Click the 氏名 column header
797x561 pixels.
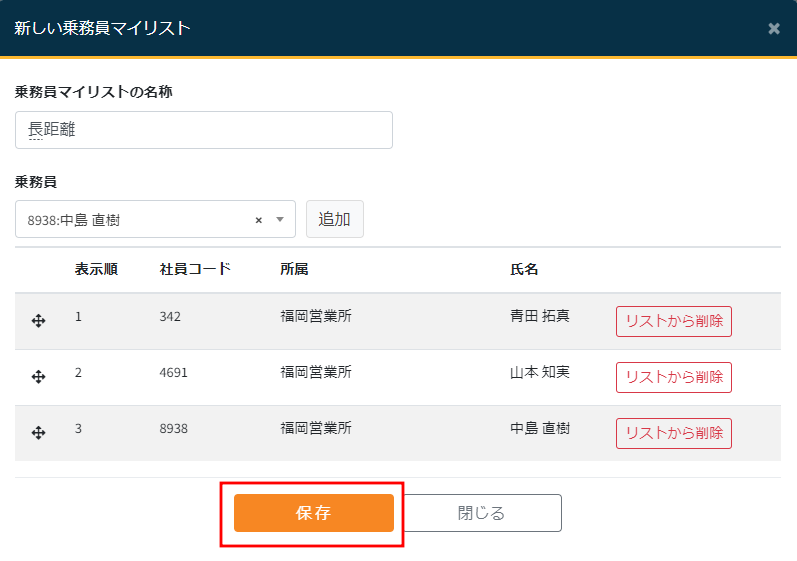[x=524, y=269]
